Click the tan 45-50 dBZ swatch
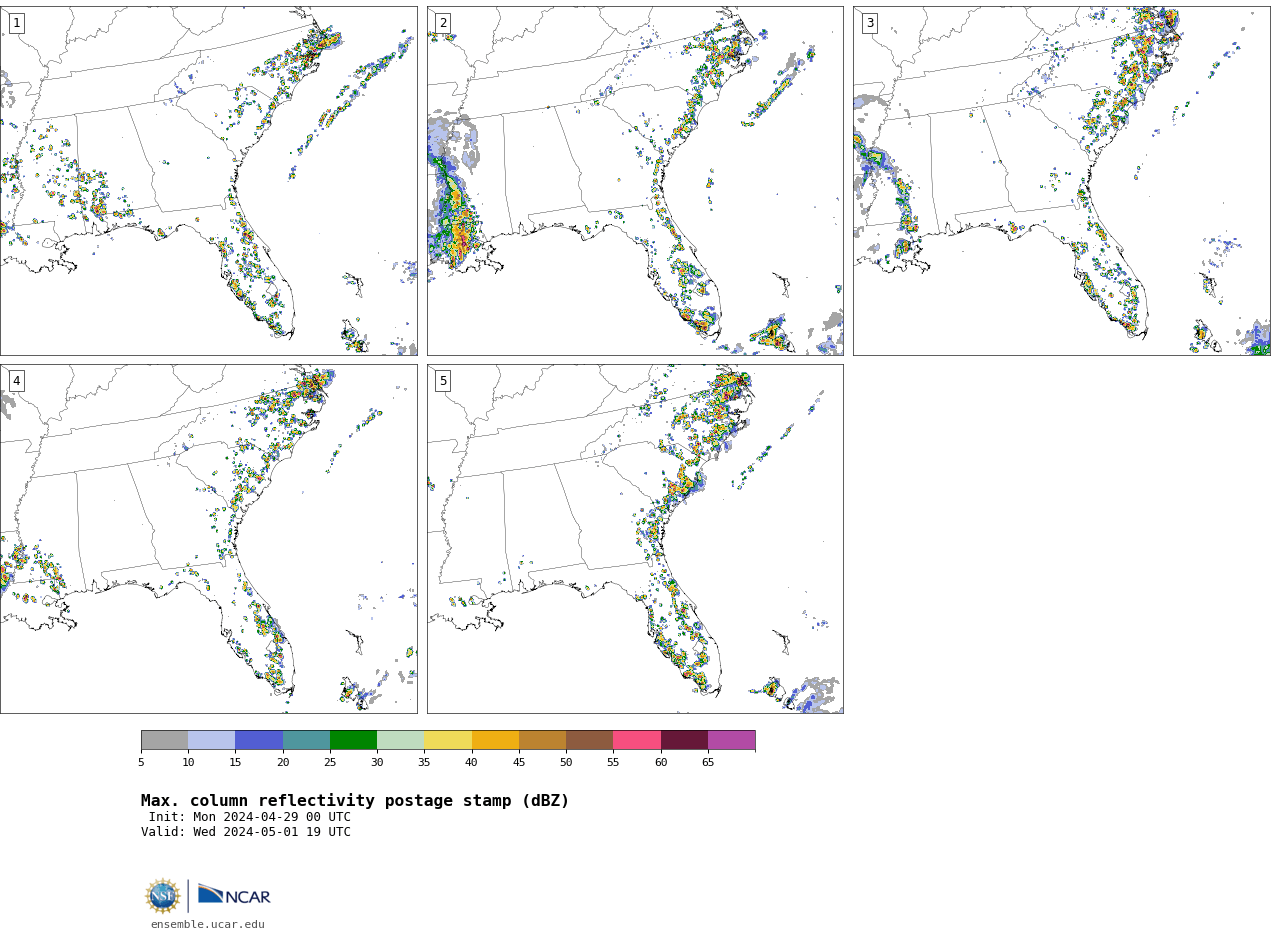Image resolution: width=1280 pixels, height=936 pixels. tap(542, 740)
